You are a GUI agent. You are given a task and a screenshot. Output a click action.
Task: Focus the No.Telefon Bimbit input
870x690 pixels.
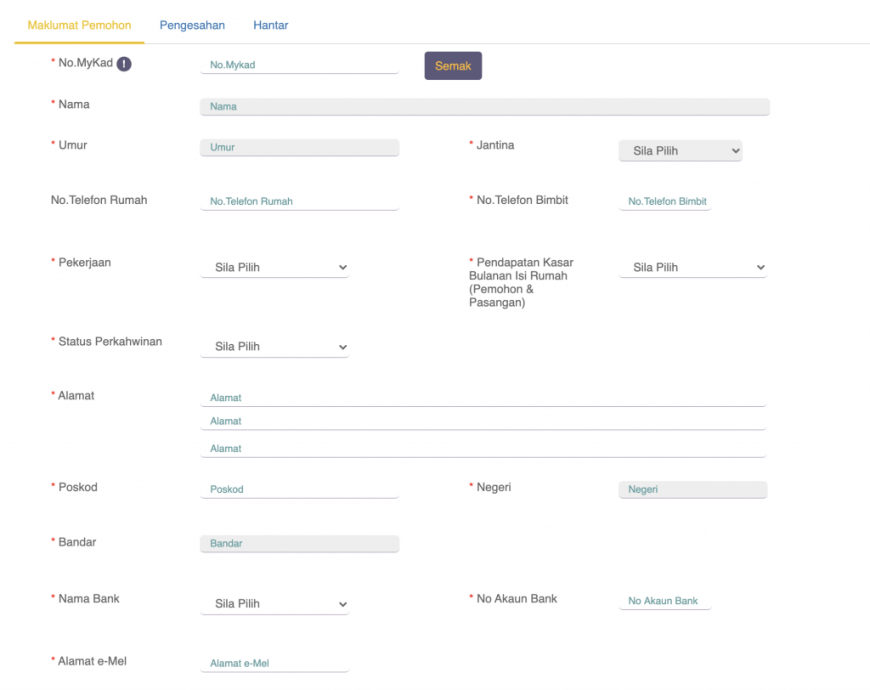click(665, 201)
